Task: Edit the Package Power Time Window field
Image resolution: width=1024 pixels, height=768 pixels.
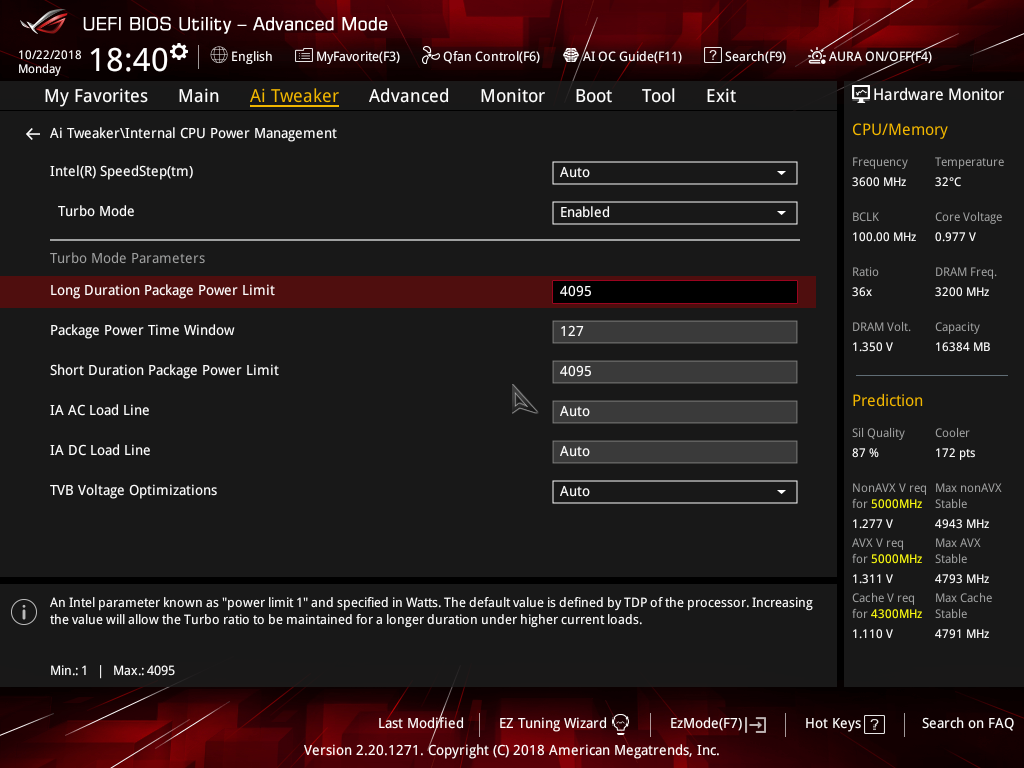Action: [675, 332]
